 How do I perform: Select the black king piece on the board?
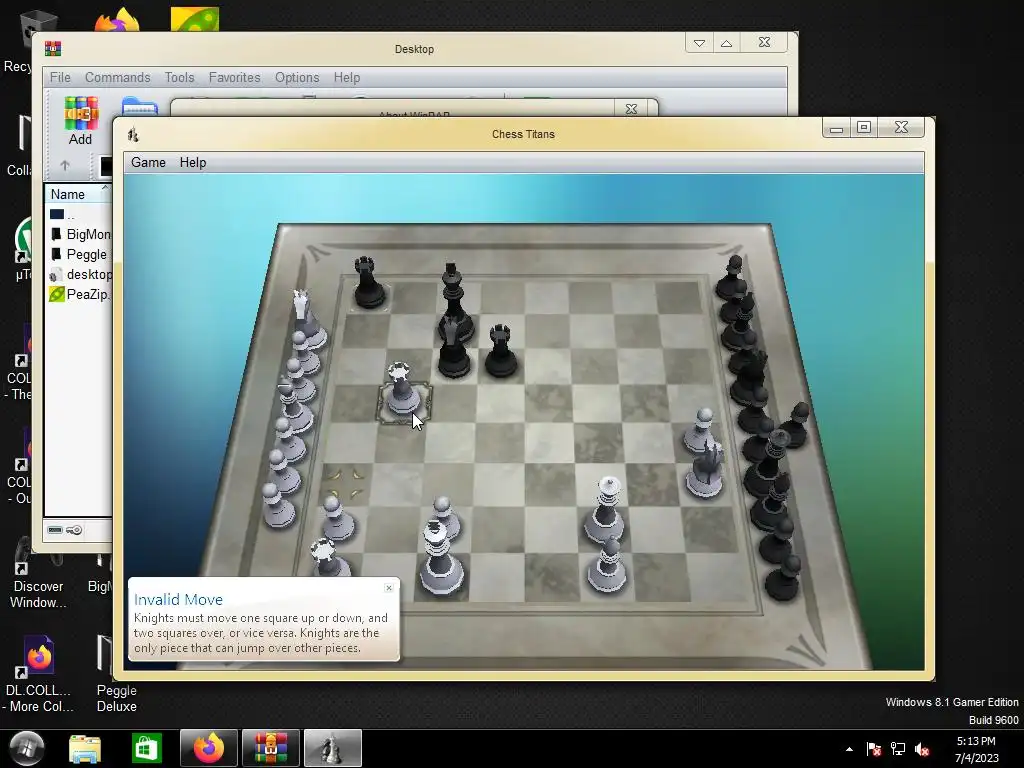tap(453, 300)
